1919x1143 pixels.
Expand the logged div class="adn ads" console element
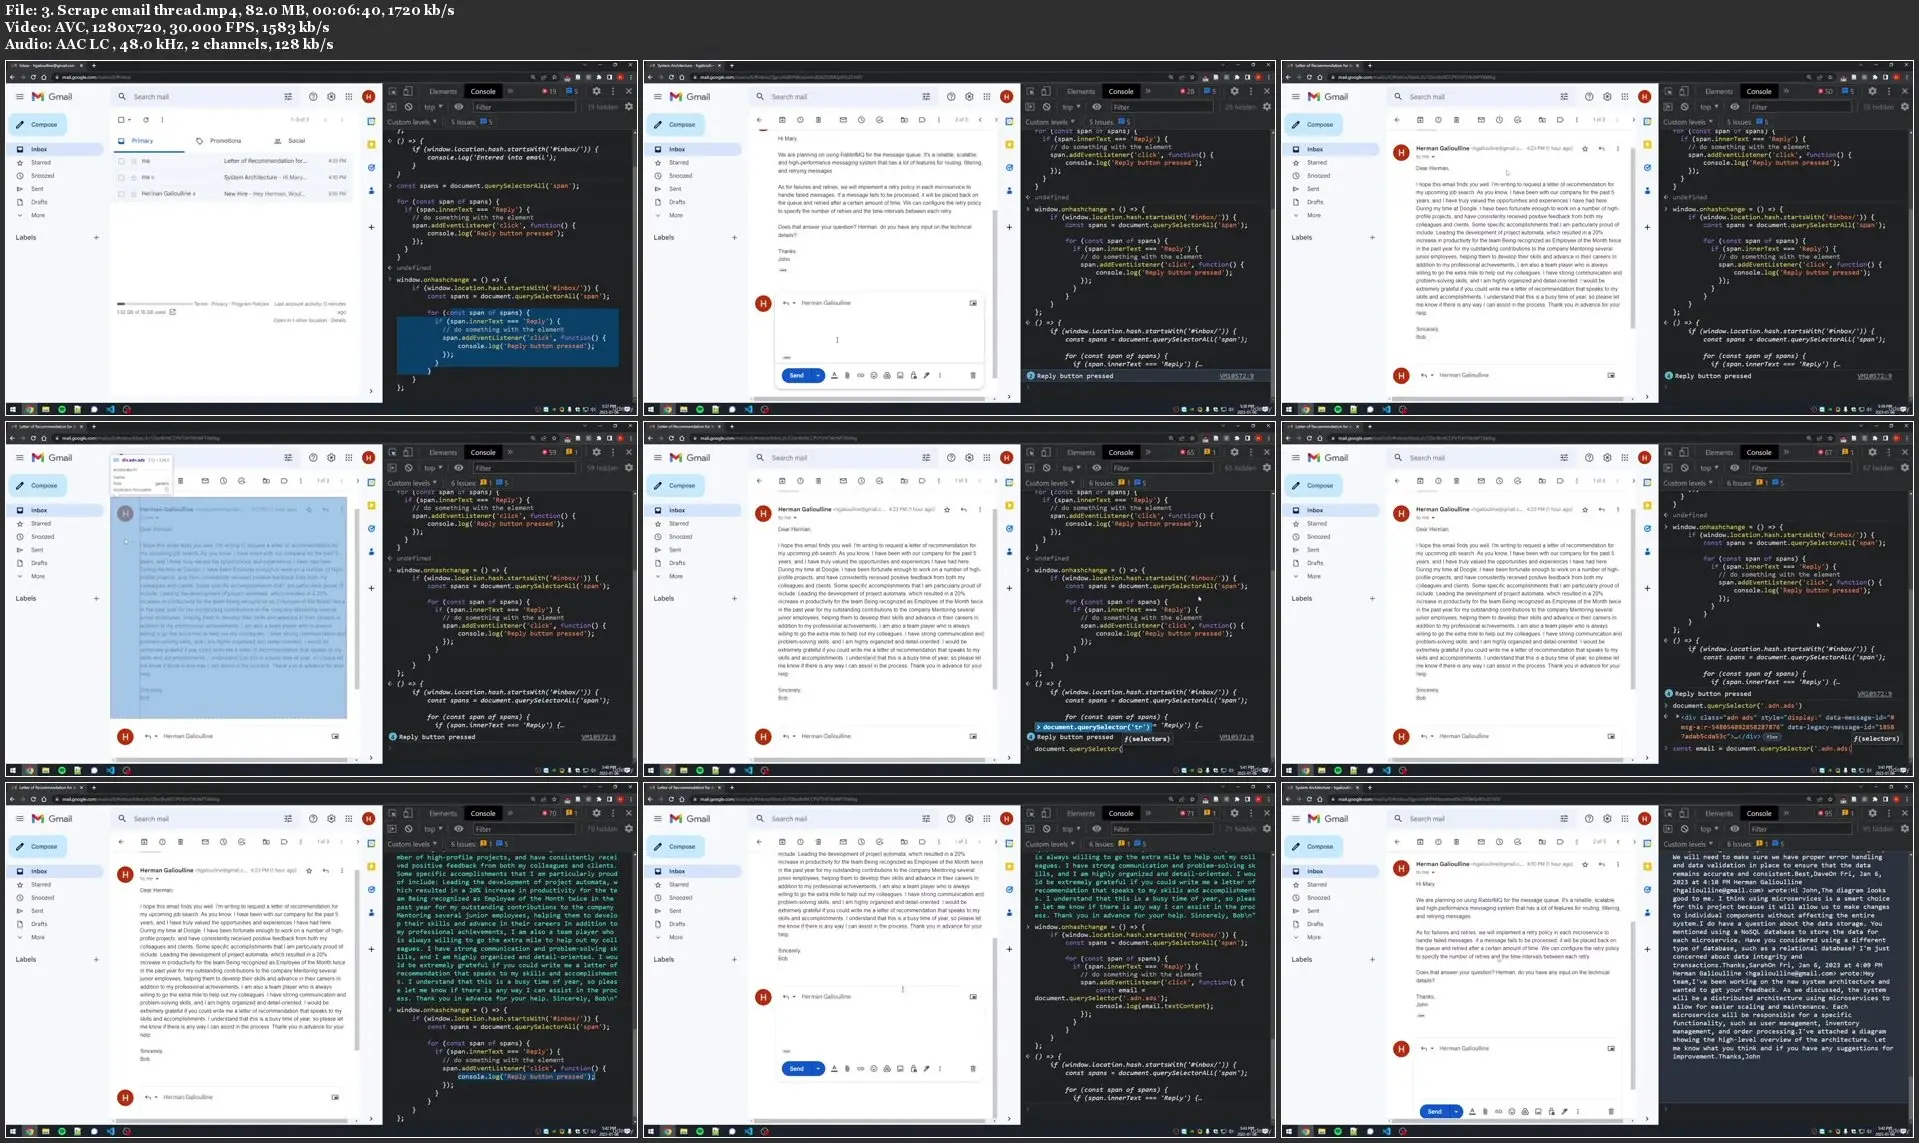click(1678, 717)
